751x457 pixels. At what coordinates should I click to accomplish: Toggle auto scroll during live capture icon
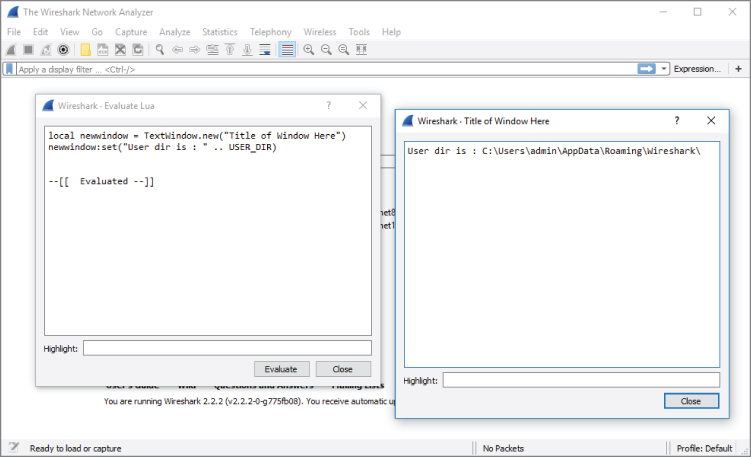pyautogui.click(x=265, y=49)
